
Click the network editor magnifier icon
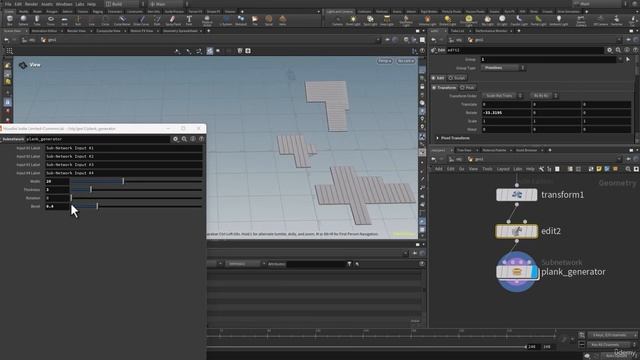click(x=628, y=169)
